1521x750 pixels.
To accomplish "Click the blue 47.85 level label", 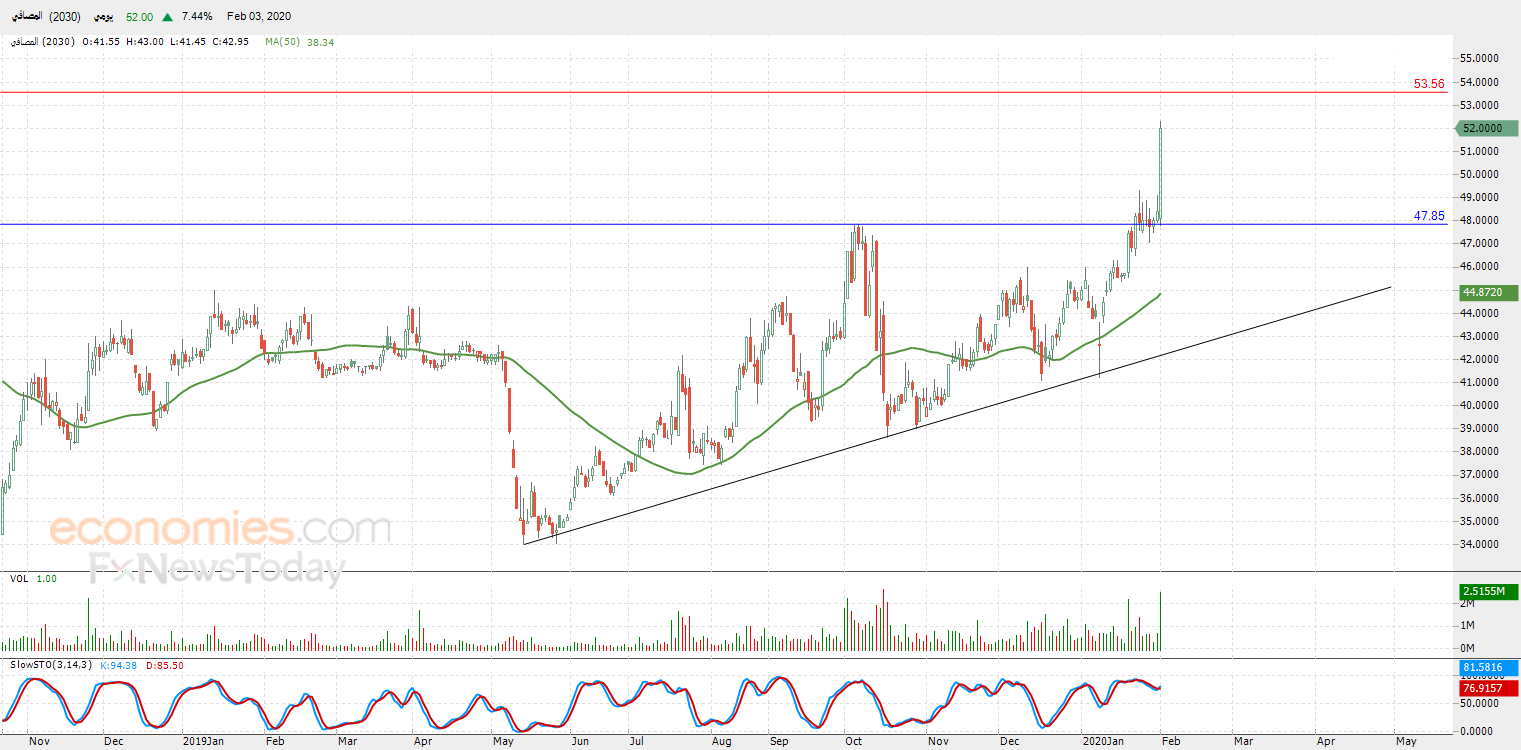I will click(x=1429, y=215).
